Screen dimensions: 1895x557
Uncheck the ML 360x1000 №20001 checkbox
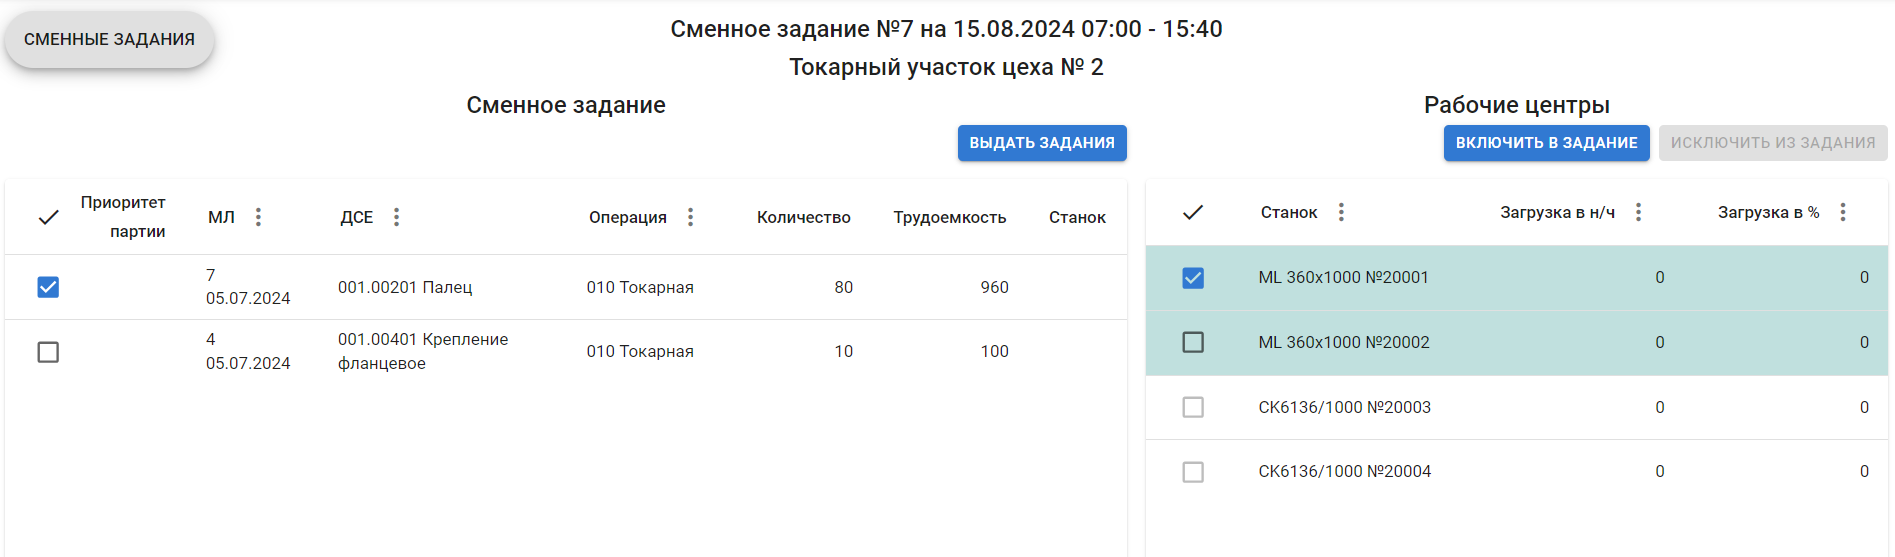(1193, 278)
